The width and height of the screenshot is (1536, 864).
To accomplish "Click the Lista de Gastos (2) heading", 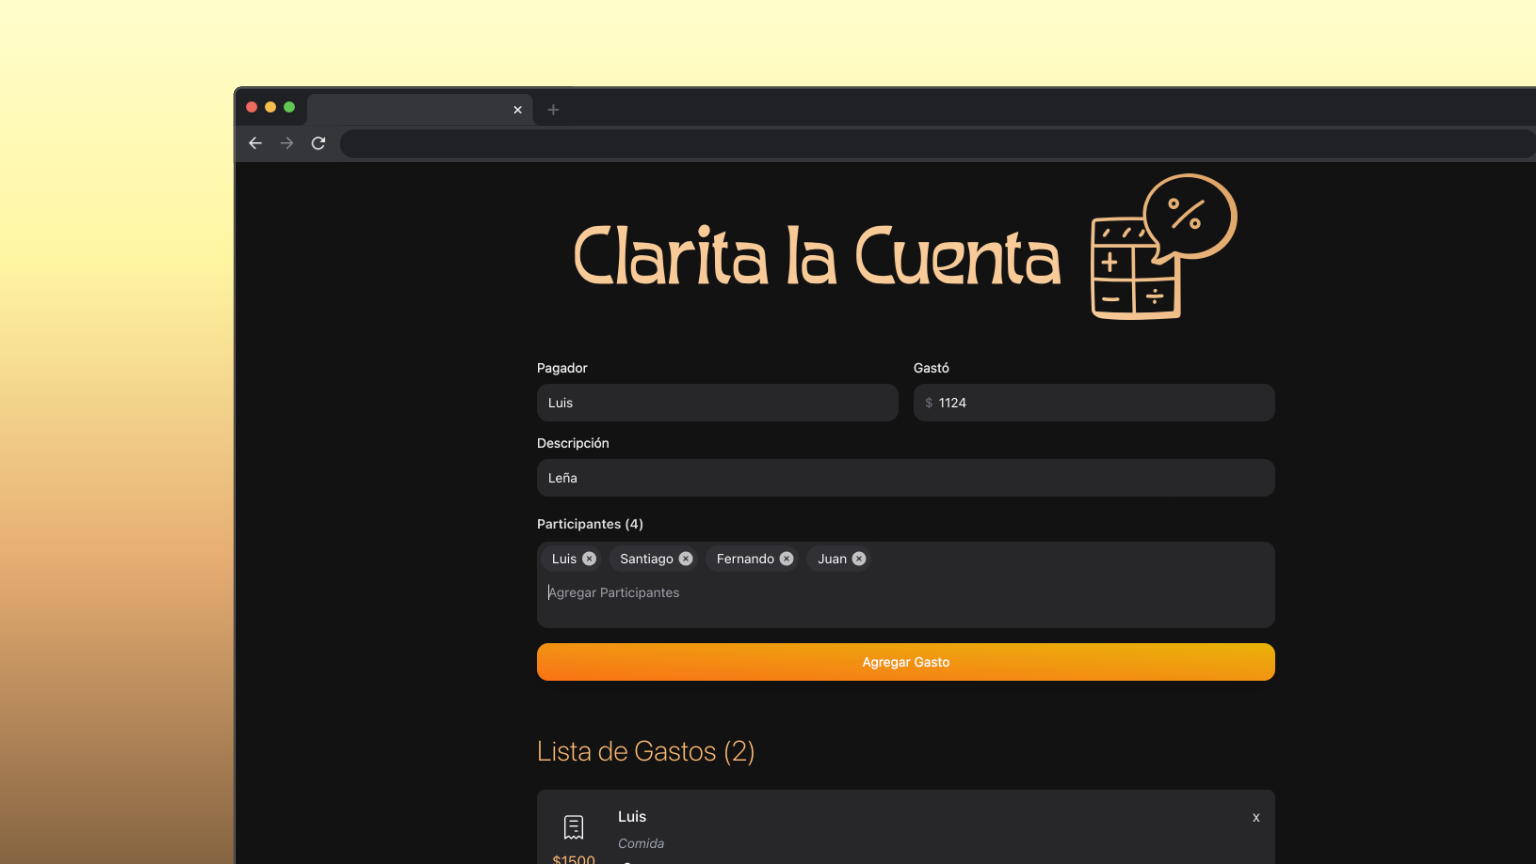I will pos(646,751).
